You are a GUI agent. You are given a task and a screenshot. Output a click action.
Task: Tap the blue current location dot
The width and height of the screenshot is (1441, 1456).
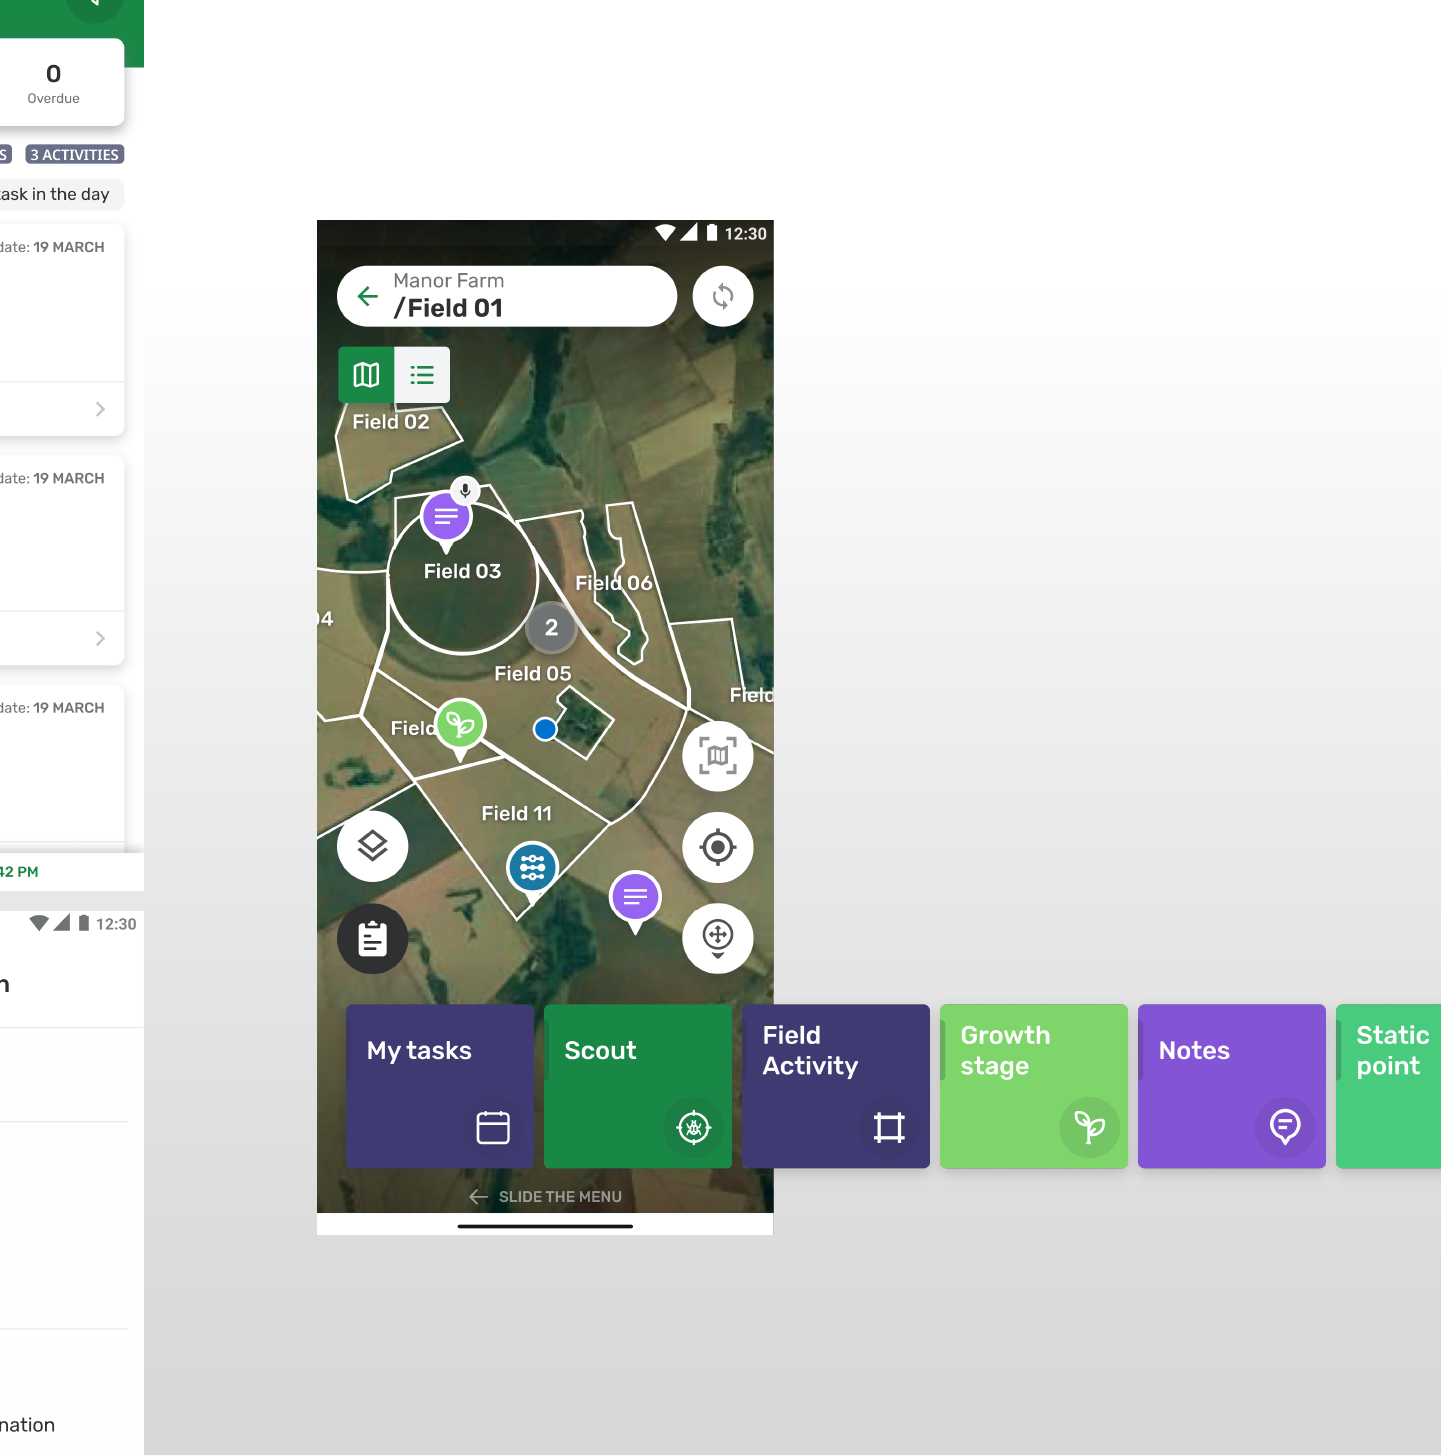pos(545,729)
